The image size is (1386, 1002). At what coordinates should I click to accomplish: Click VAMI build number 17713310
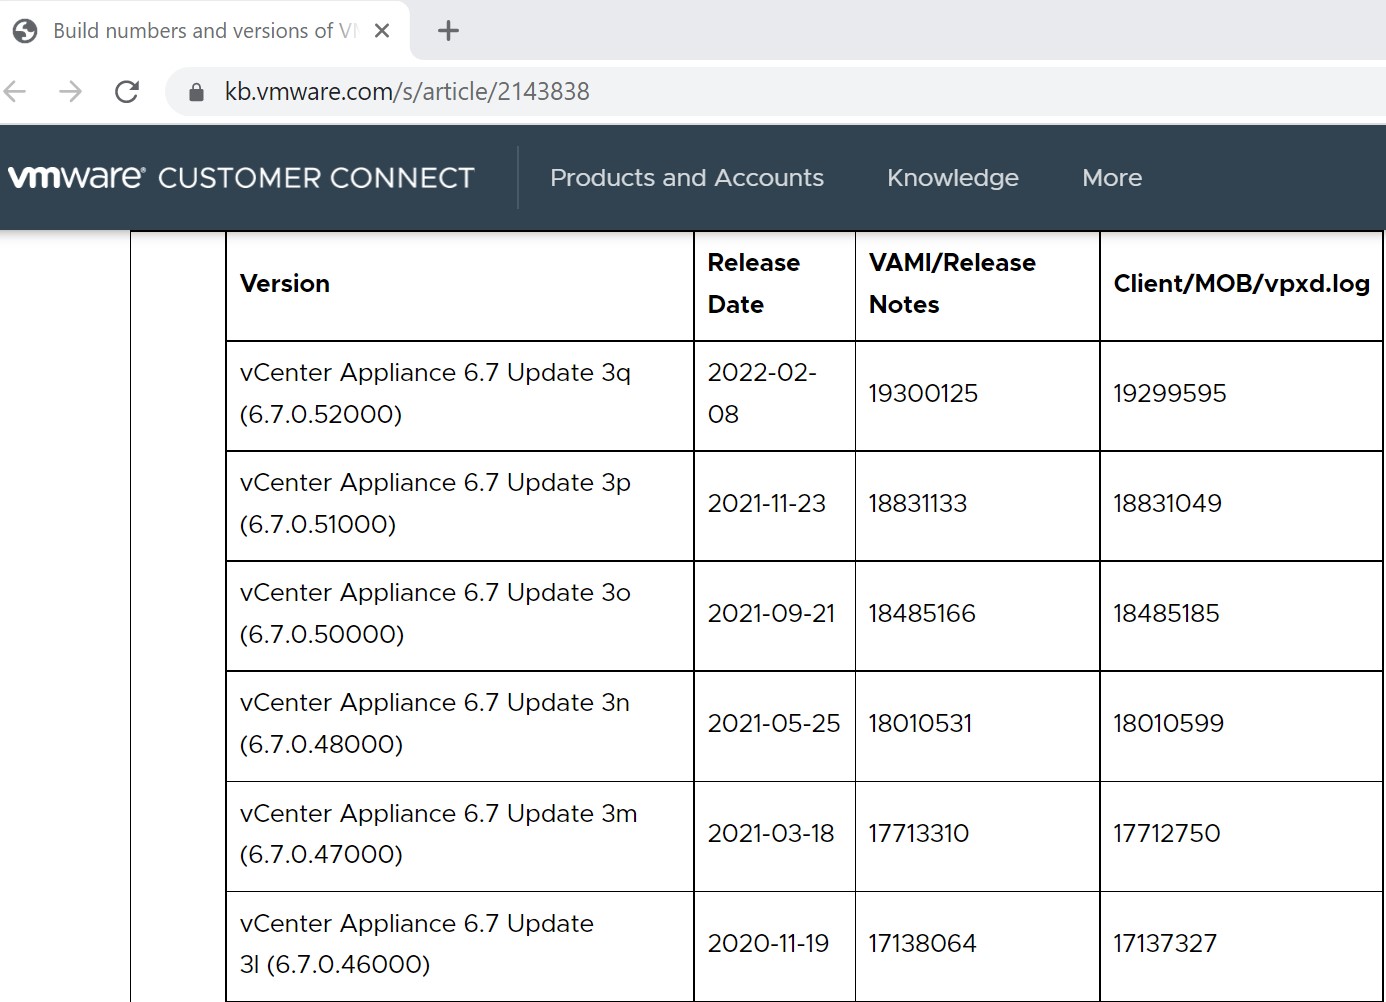(919, 834)
